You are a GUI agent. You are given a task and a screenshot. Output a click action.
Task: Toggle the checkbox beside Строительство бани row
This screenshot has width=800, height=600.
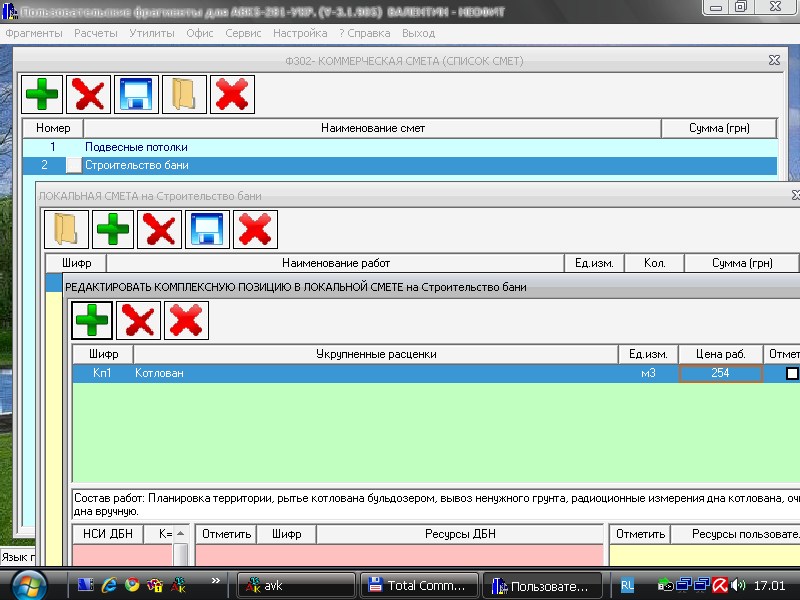(x=74, y=165)
